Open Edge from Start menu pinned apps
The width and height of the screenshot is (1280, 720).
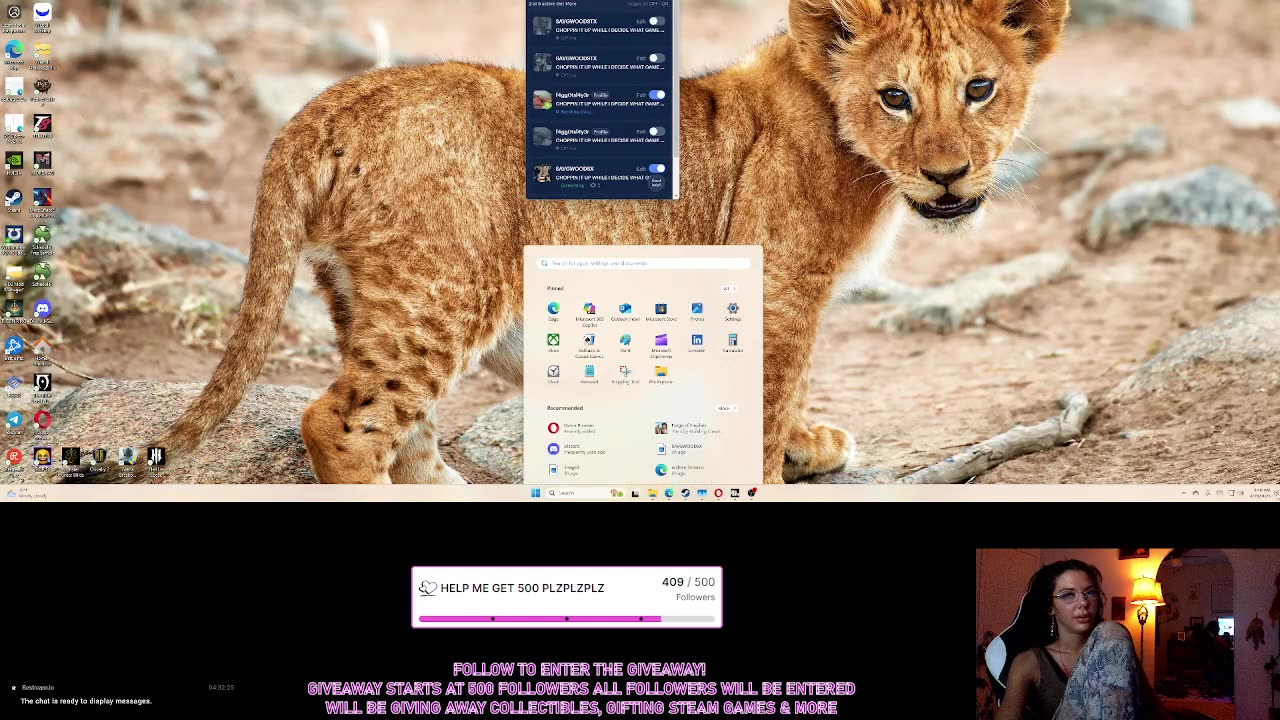[553, 311]
